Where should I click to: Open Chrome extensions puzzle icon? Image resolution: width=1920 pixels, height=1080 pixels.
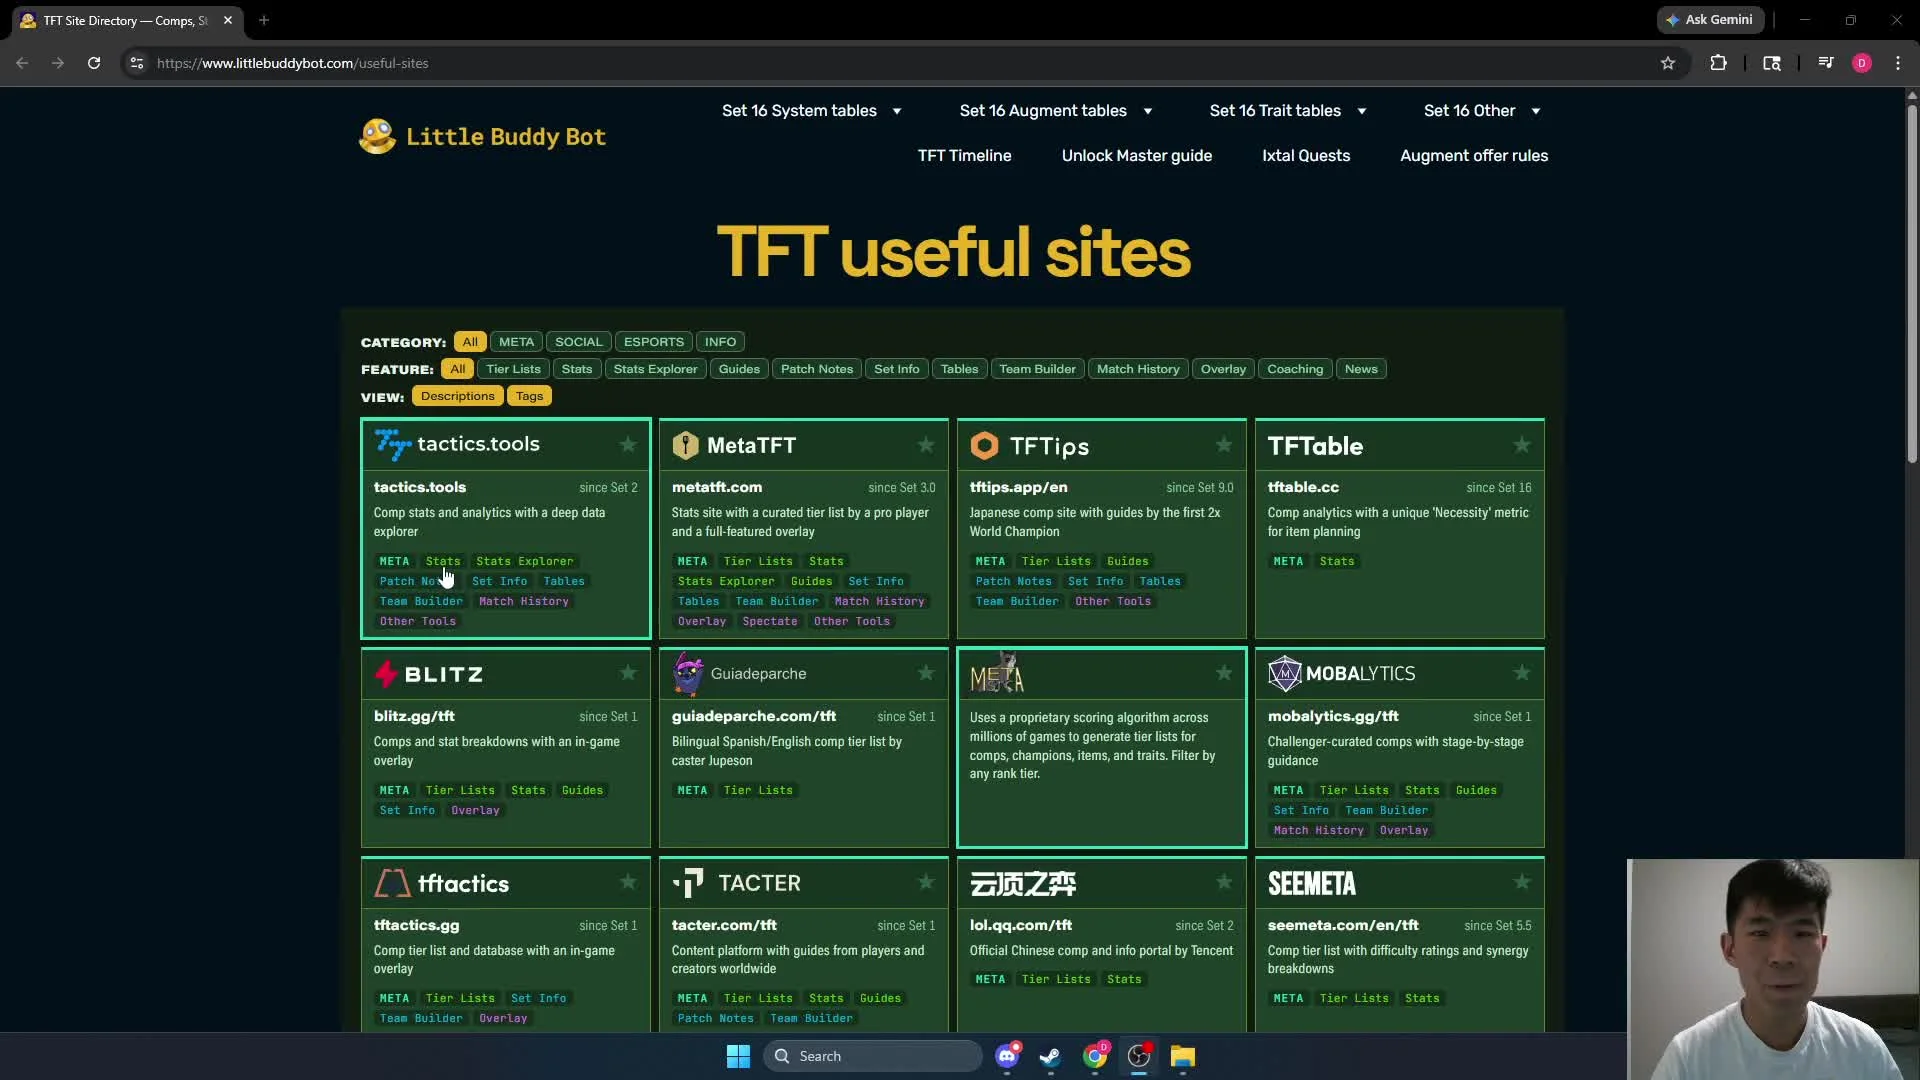(x=1718, y=63)
